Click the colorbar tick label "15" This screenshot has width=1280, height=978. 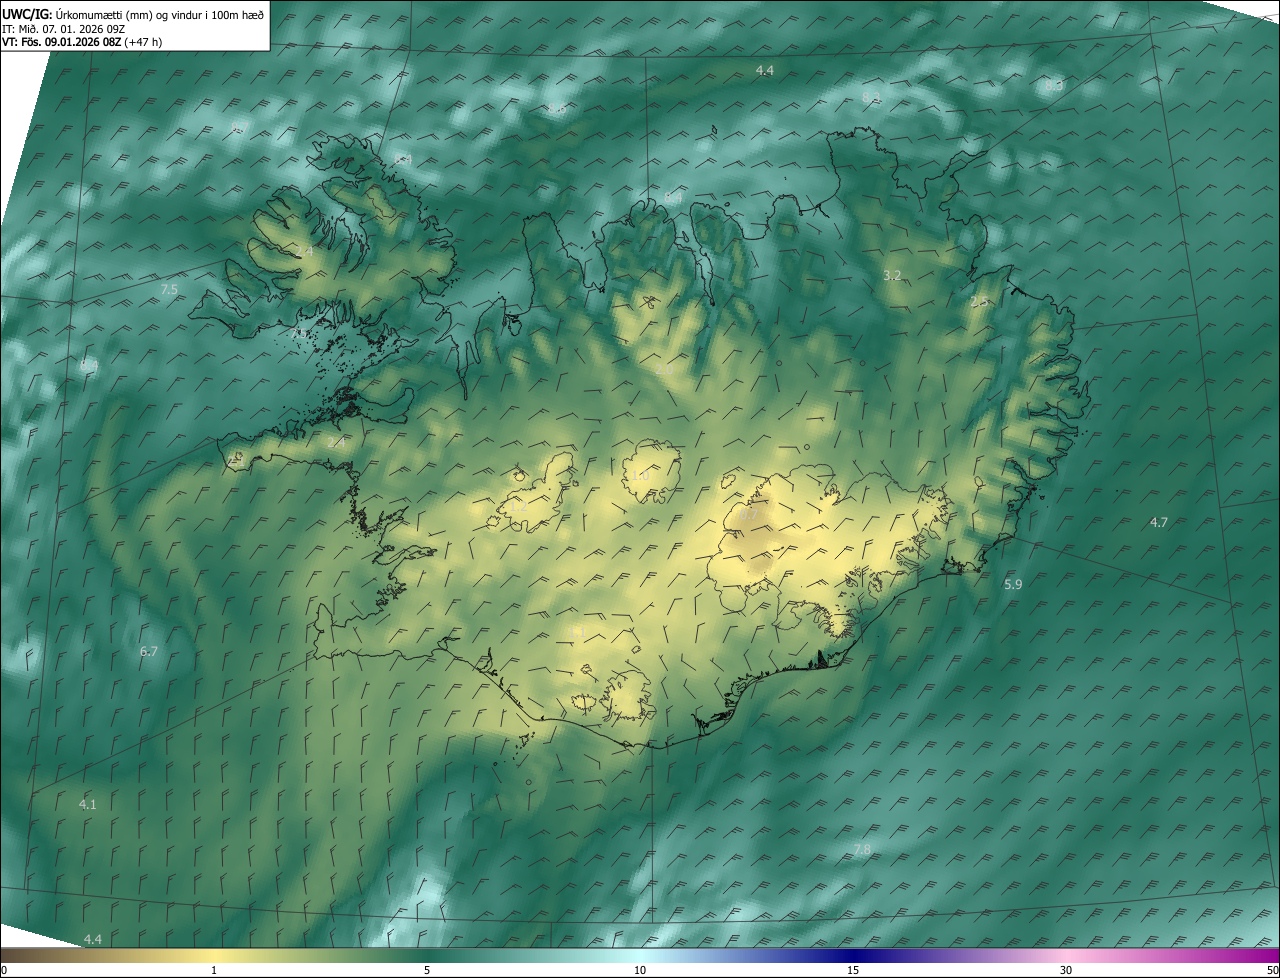click(x=853, y=970)
